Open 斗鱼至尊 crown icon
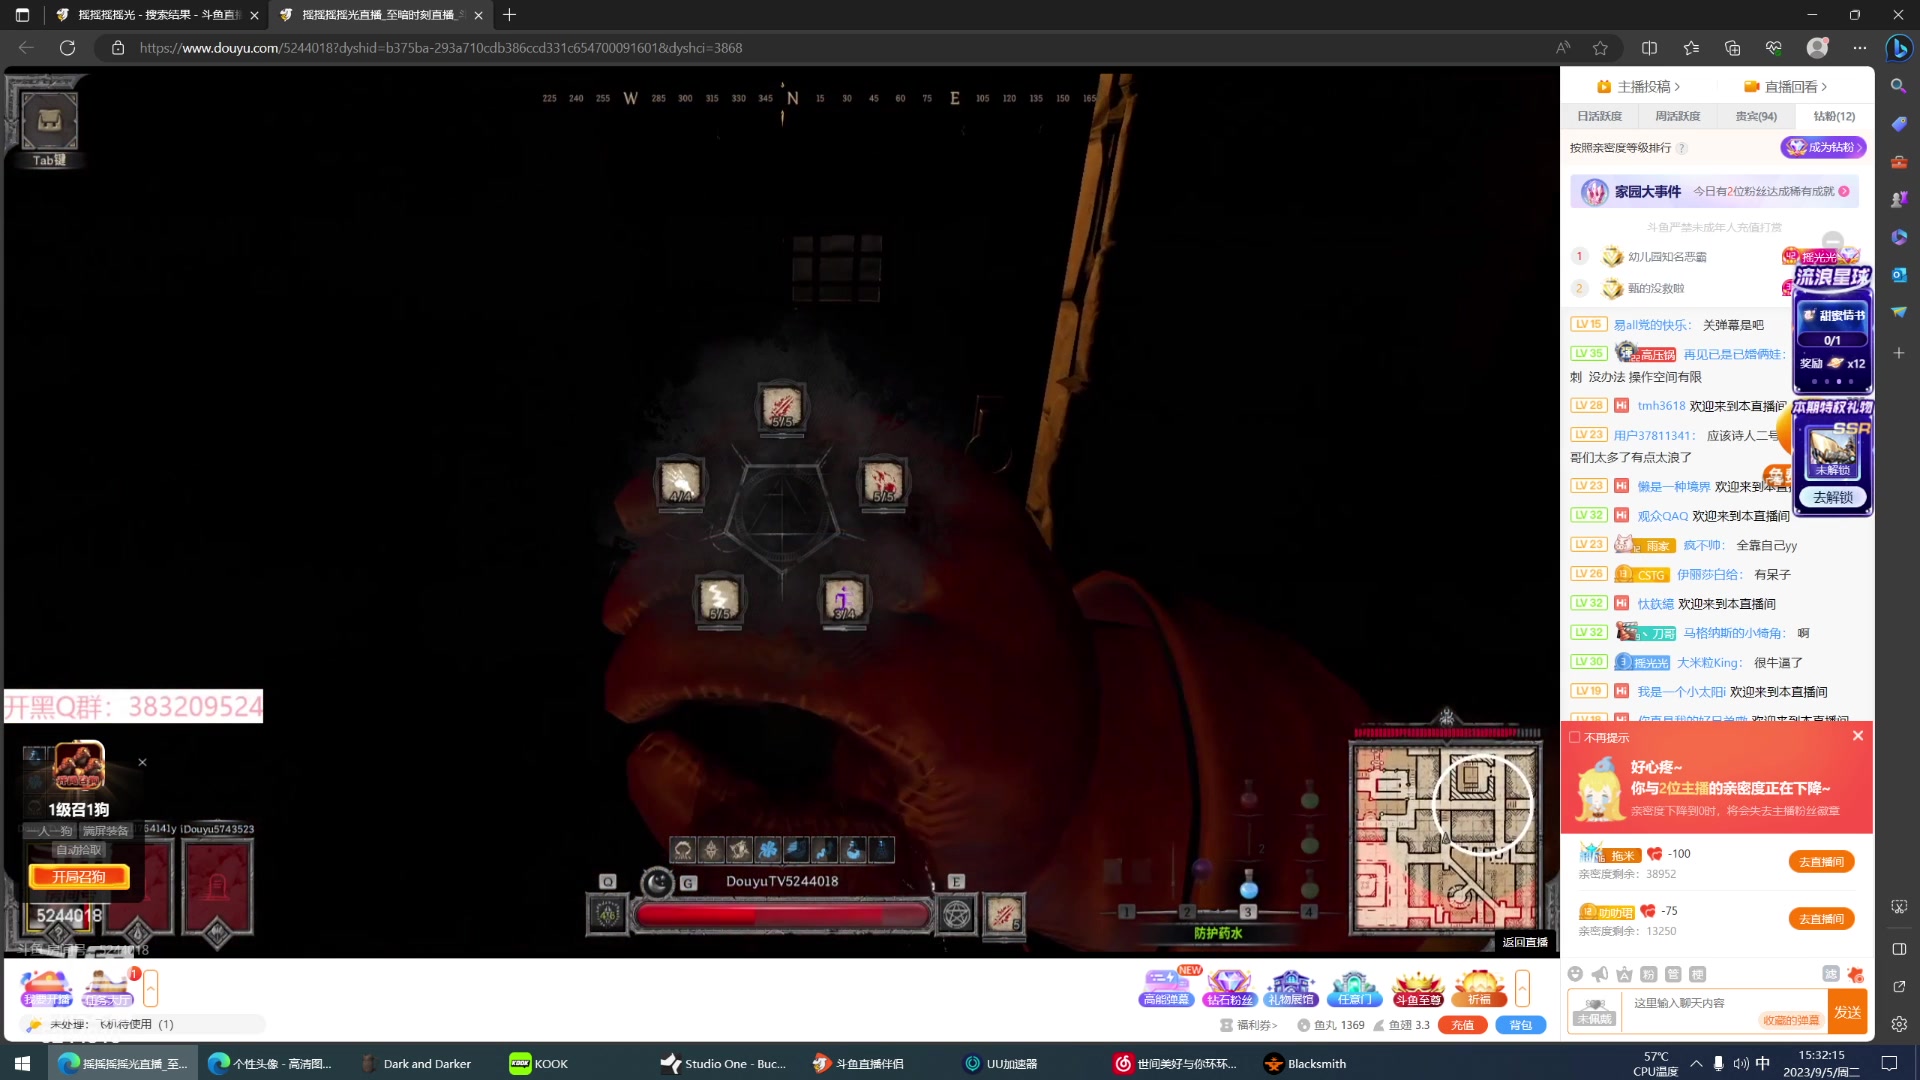The width and height of the screenshot is (1920, 1080). pos(1417,988)
